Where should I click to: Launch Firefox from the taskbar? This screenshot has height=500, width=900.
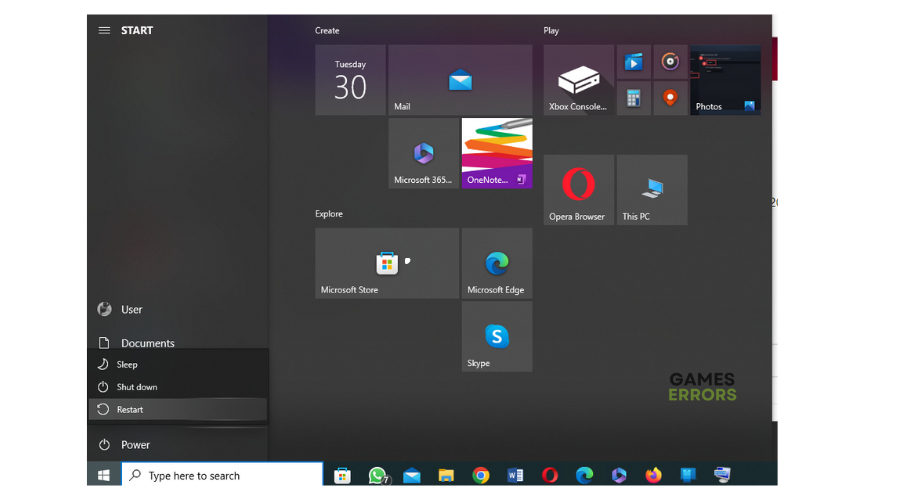point(653,475)
